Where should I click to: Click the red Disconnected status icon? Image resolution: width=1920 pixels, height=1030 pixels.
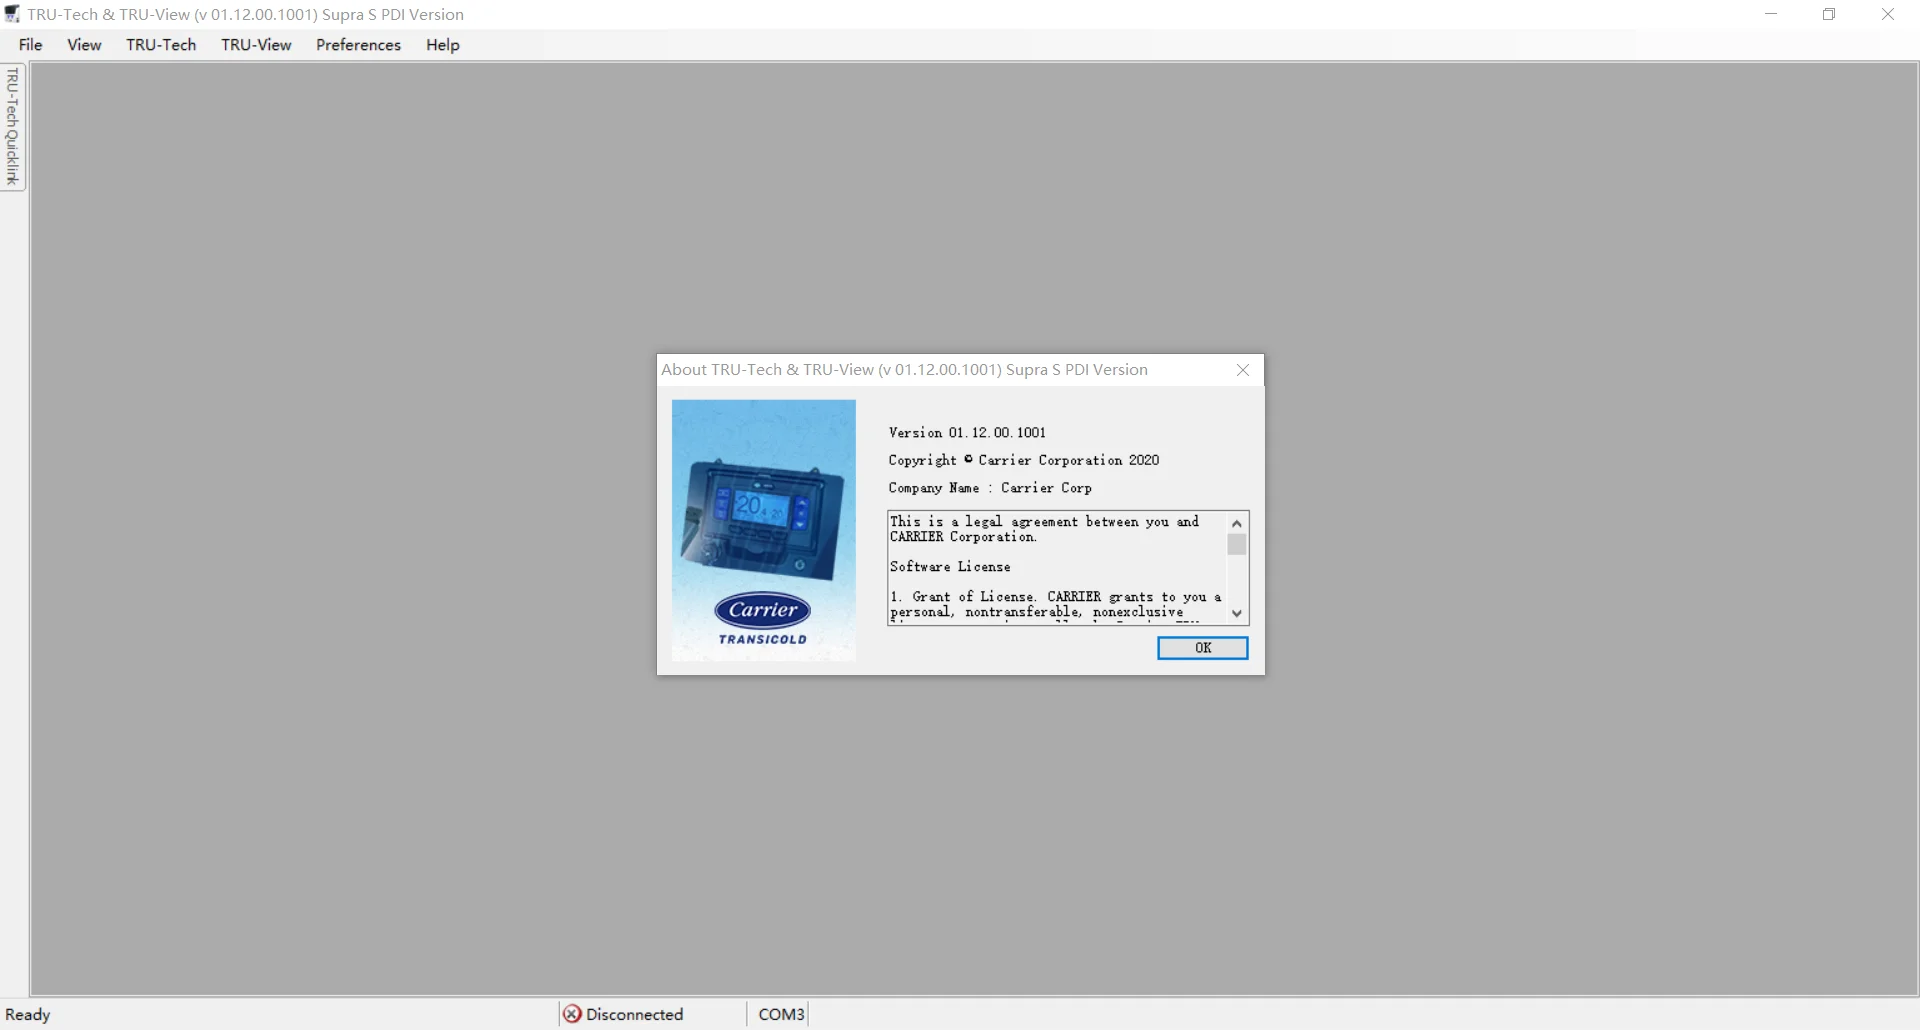pyautogui.click(x=572, y=1014)
